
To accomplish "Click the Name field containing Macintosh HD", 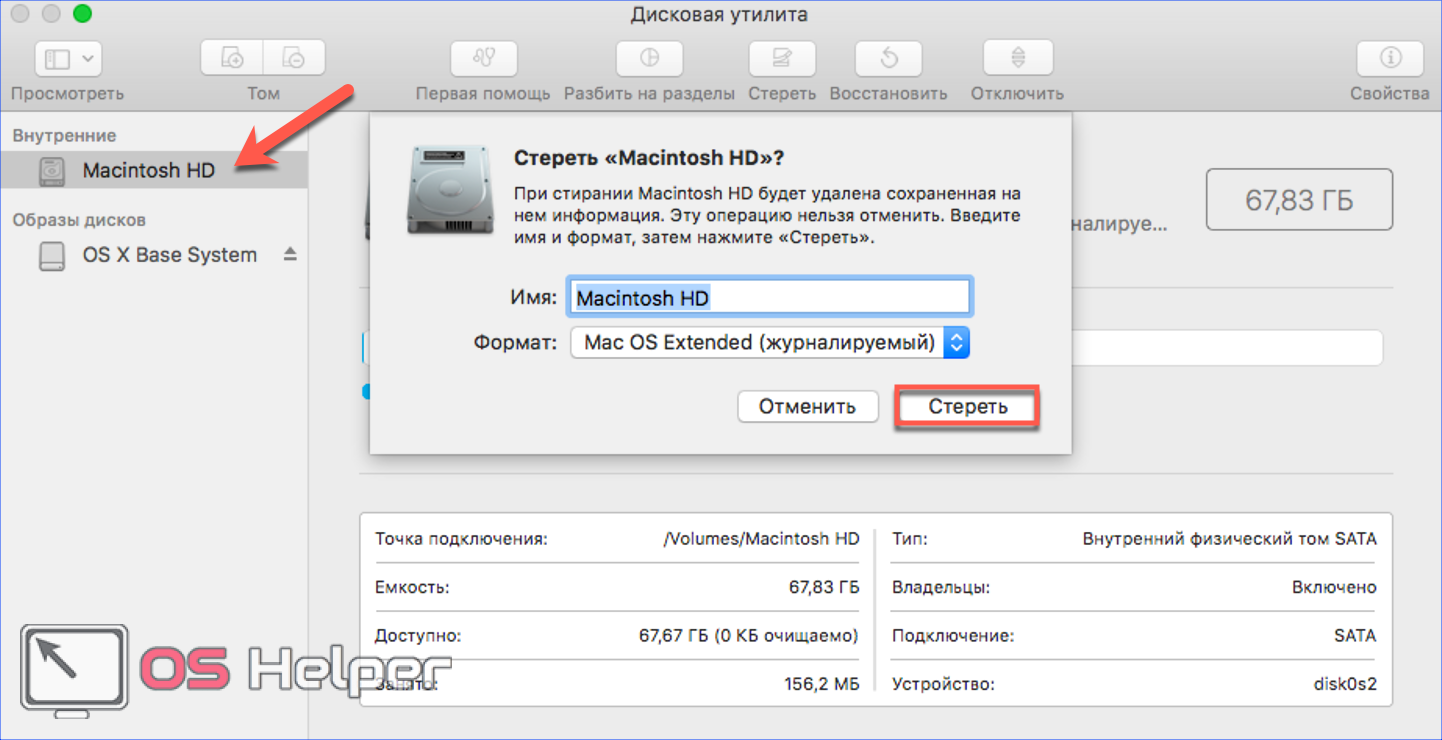I will [769, 297].
